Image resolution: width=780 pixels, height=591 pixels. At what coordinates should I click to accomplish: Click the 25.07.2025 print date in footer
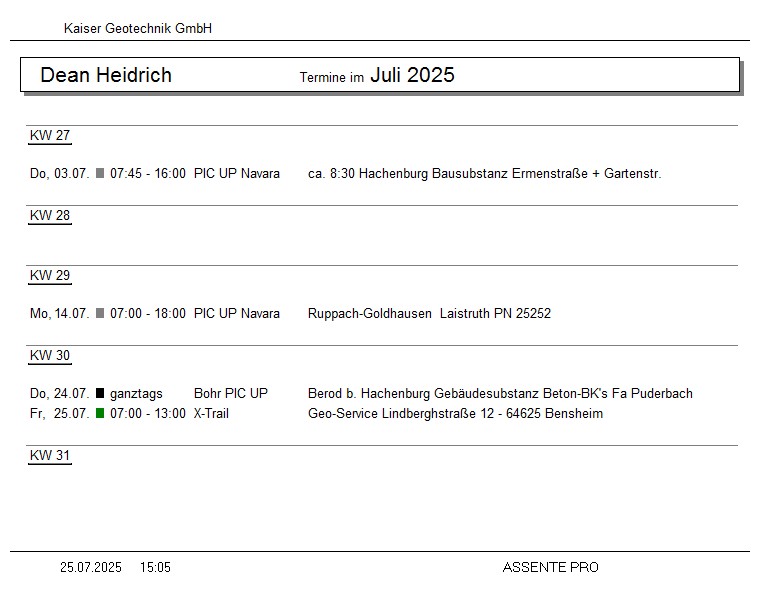coord(91,568)
